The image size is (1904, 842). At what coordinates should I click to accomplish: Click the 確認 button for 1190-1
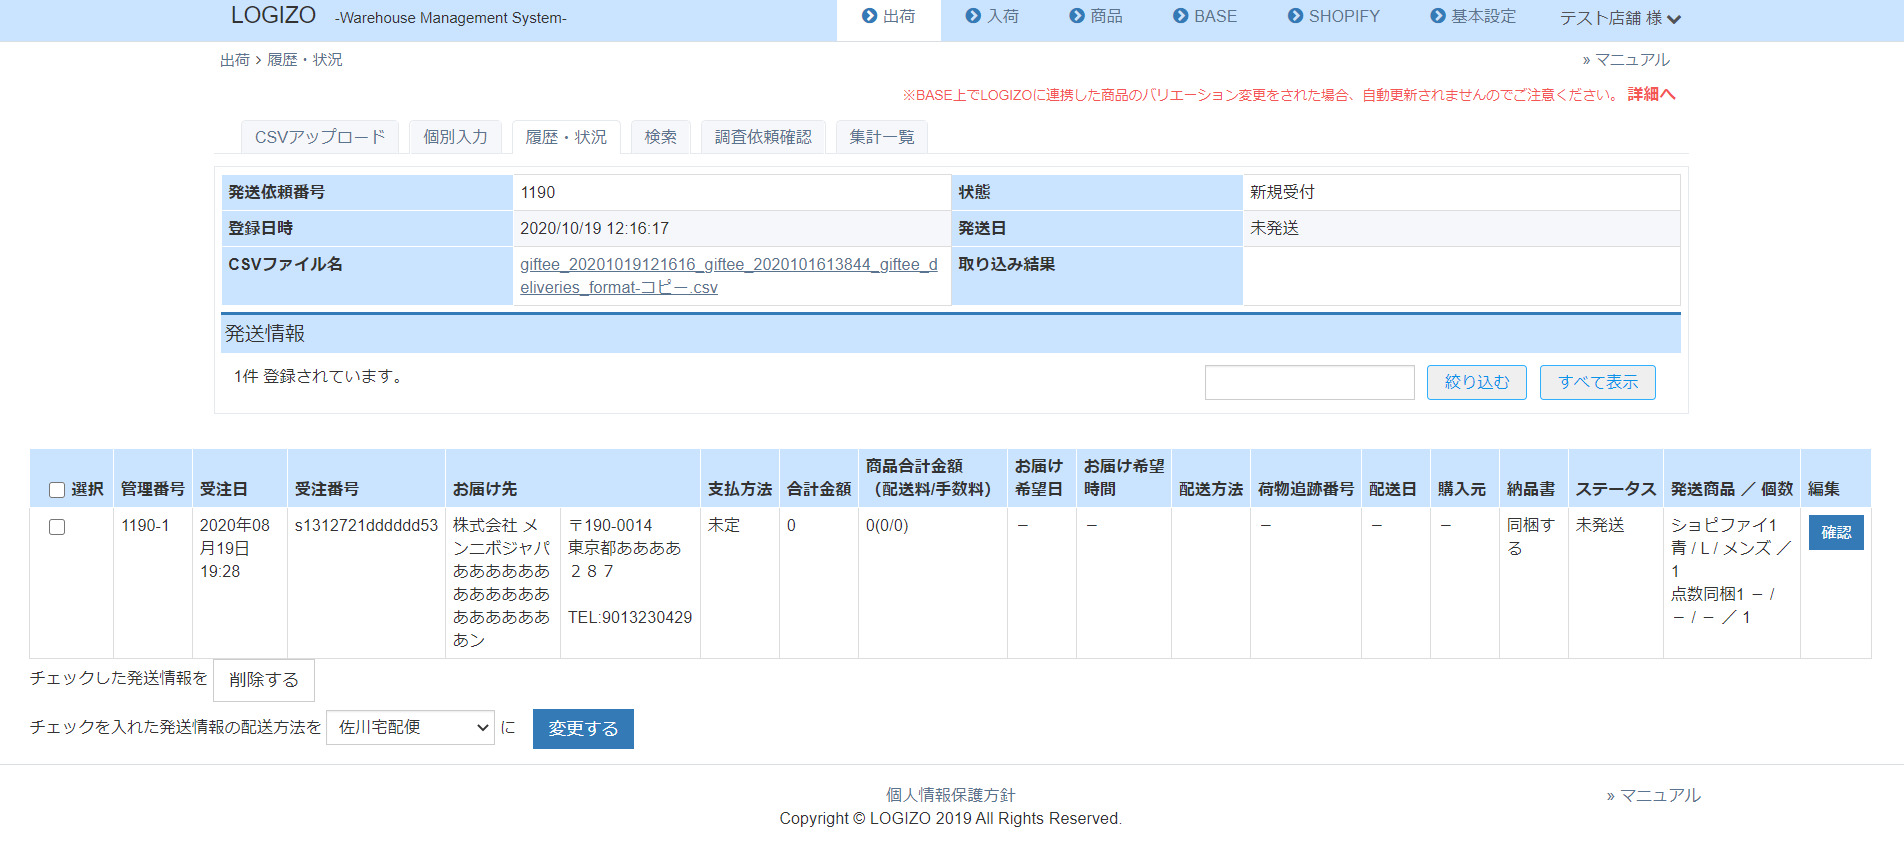(1836, 532)
